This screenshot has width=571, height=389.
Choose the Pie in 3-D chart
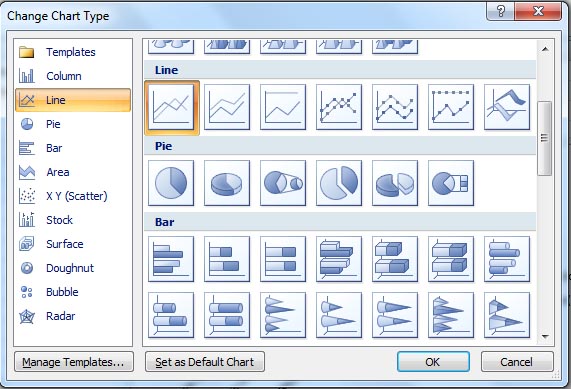227,183
